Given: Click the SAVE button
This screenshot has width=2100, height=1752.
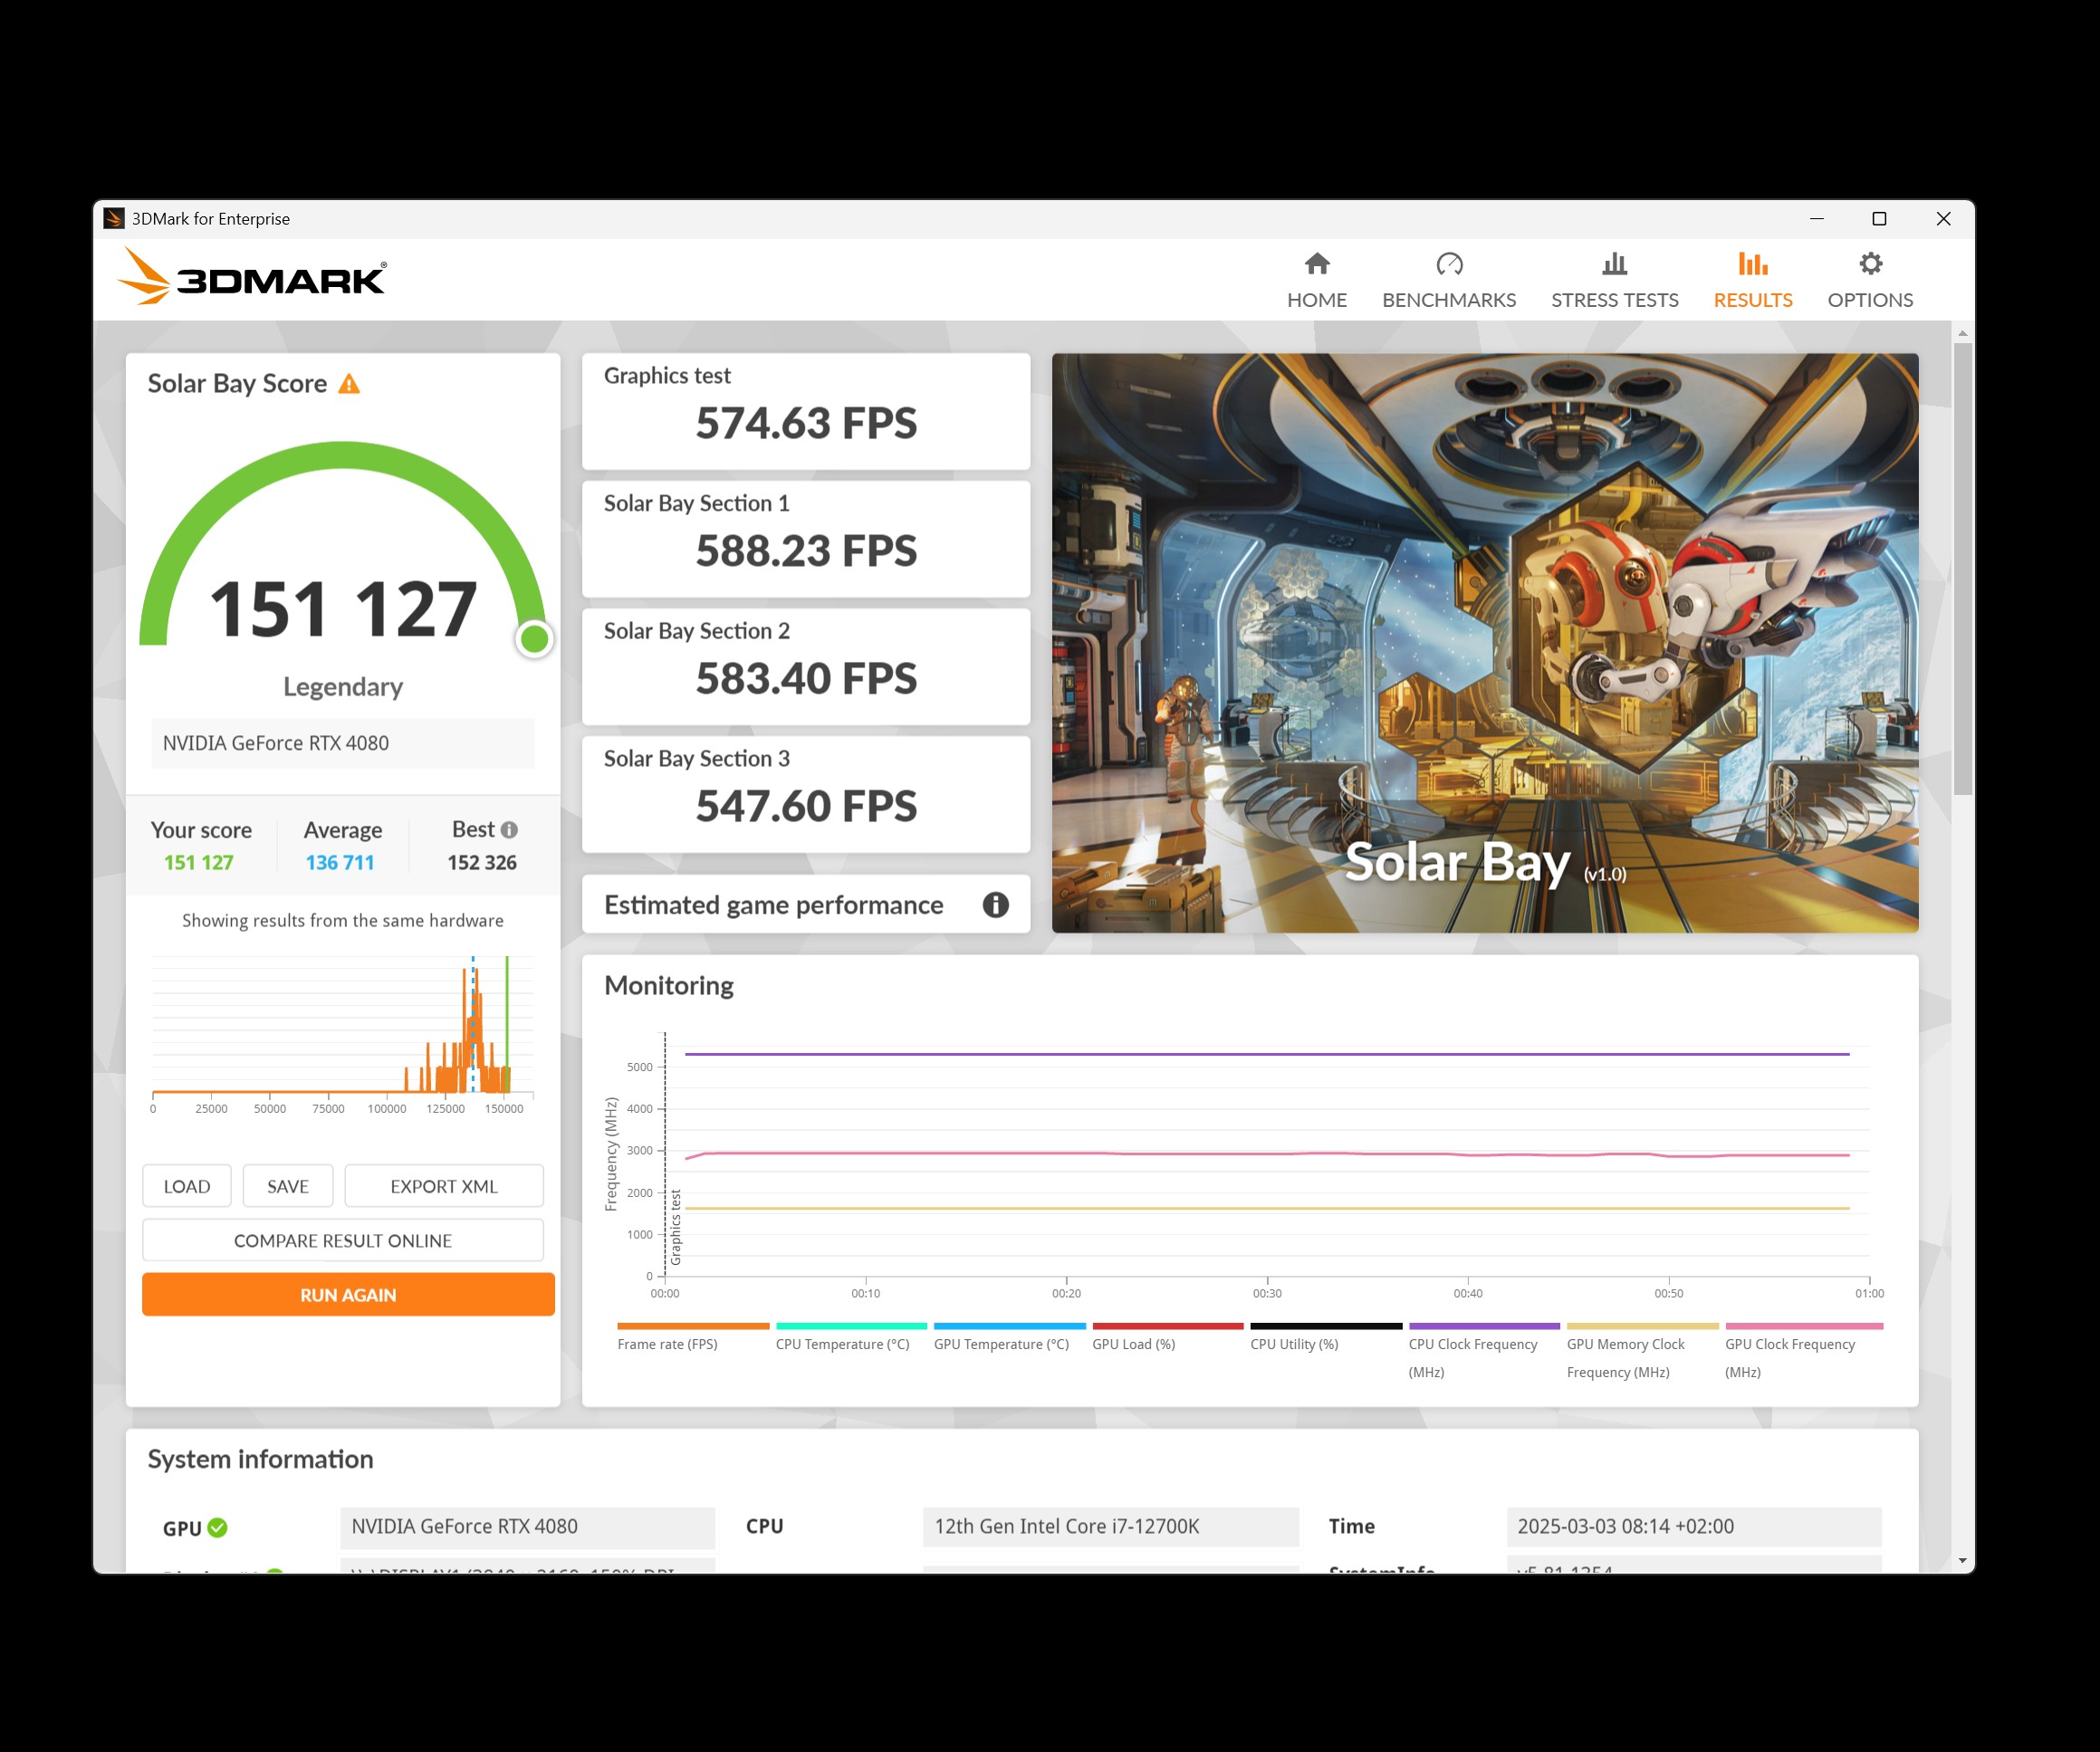Looking at the screenshot, I should tap(288, 1186).
